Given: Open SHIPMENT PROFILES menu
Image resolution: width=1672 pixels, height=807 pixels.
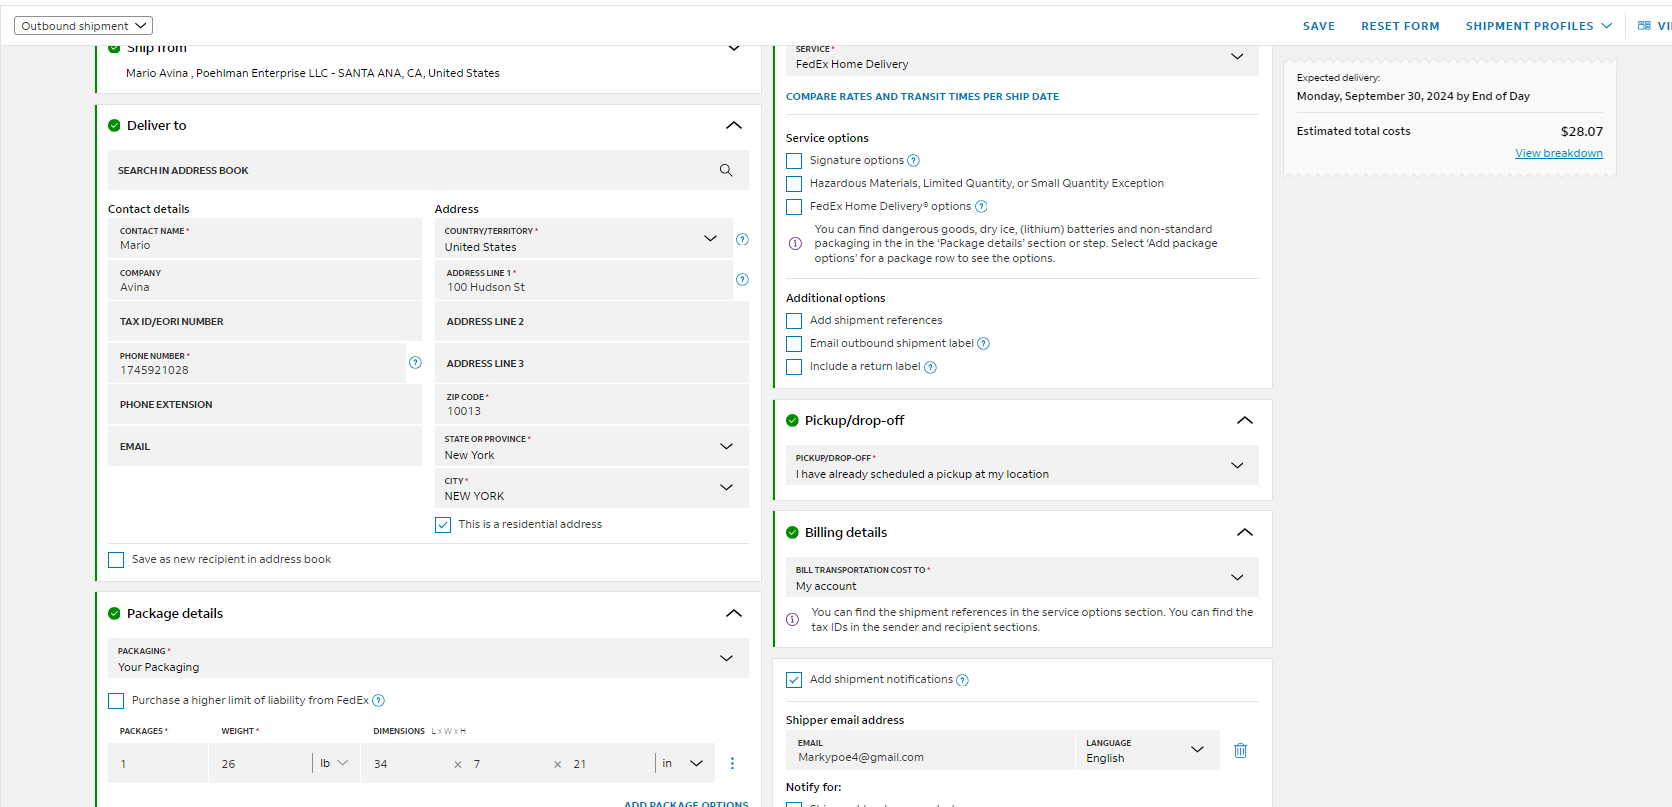Looking at the screenshot, I should (1539, 26).
